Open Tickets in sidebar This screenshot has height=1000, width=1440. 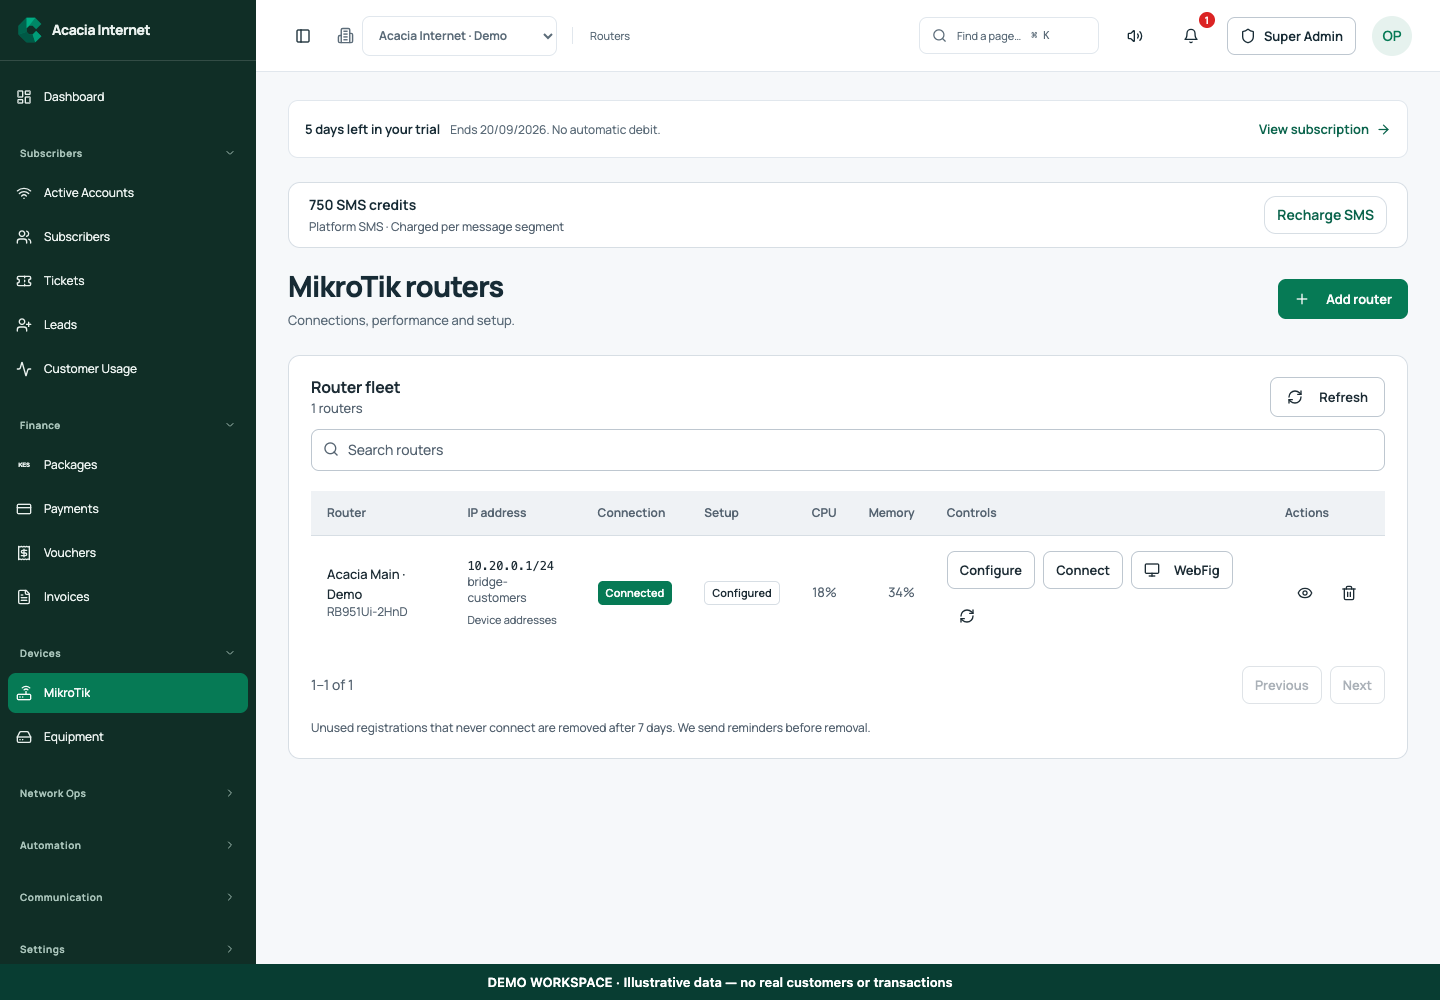click(128, 281)
